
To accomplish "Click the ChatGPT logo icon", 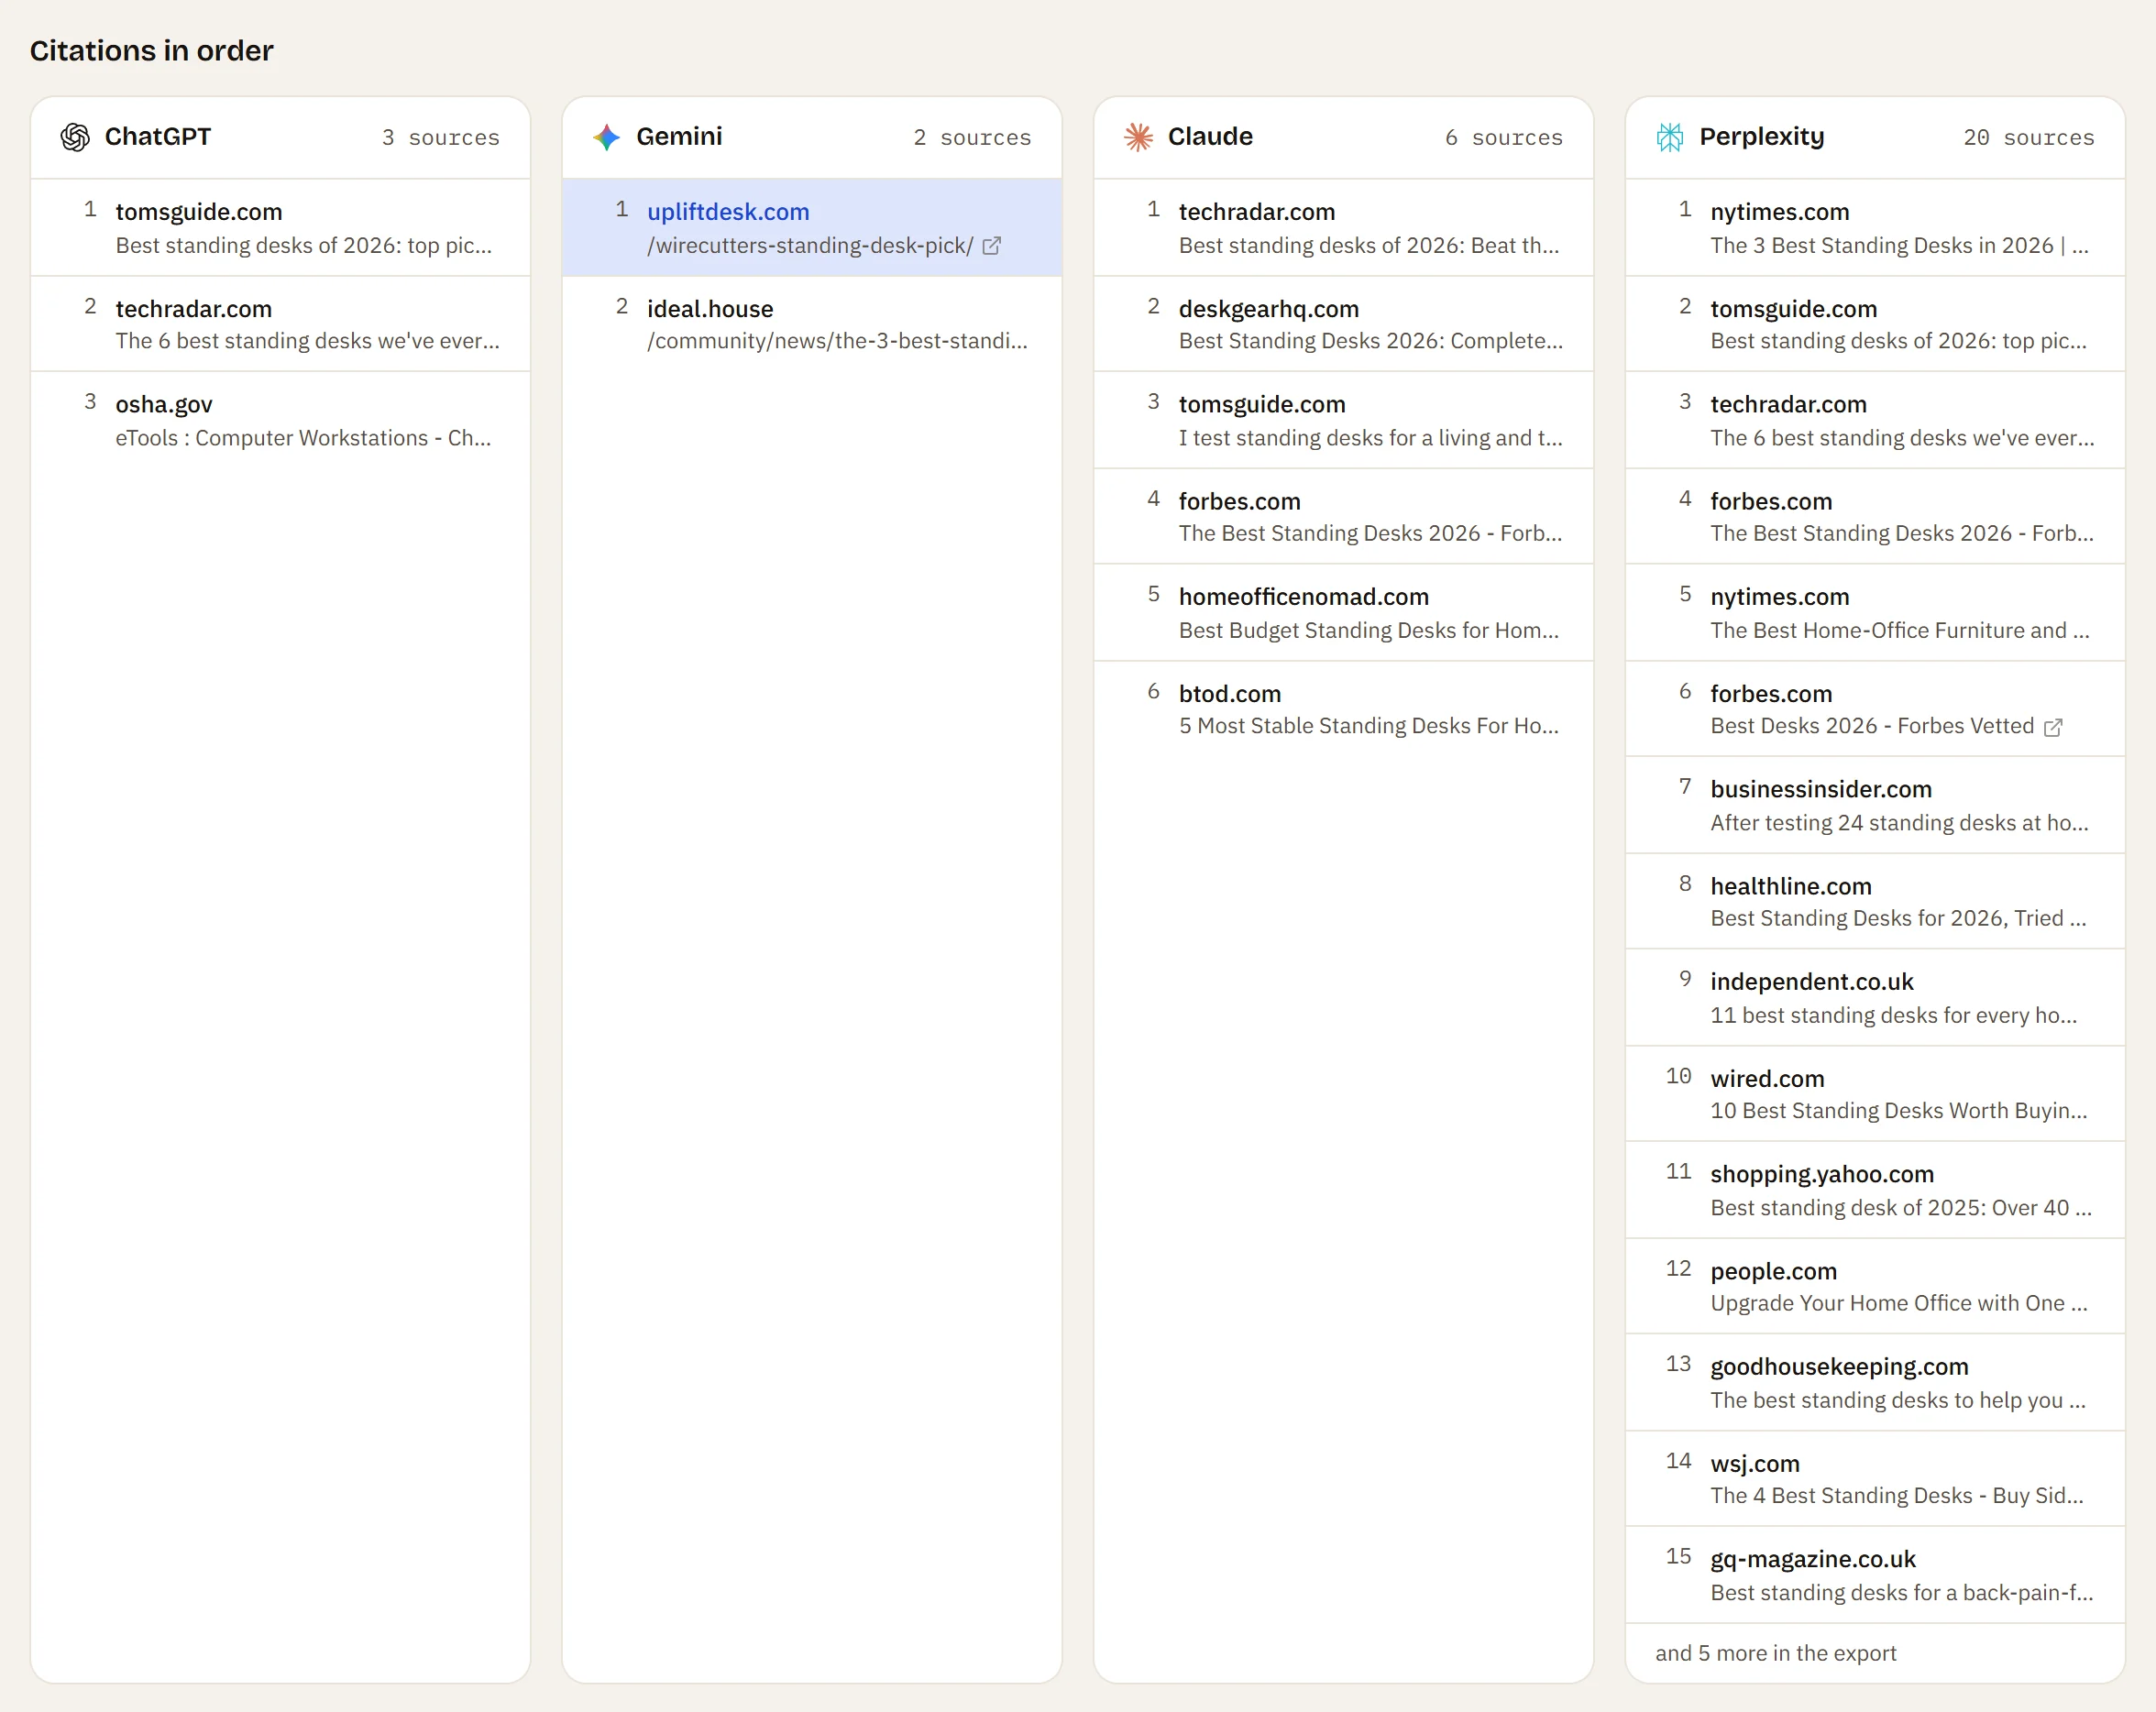I will pos(75,137).
